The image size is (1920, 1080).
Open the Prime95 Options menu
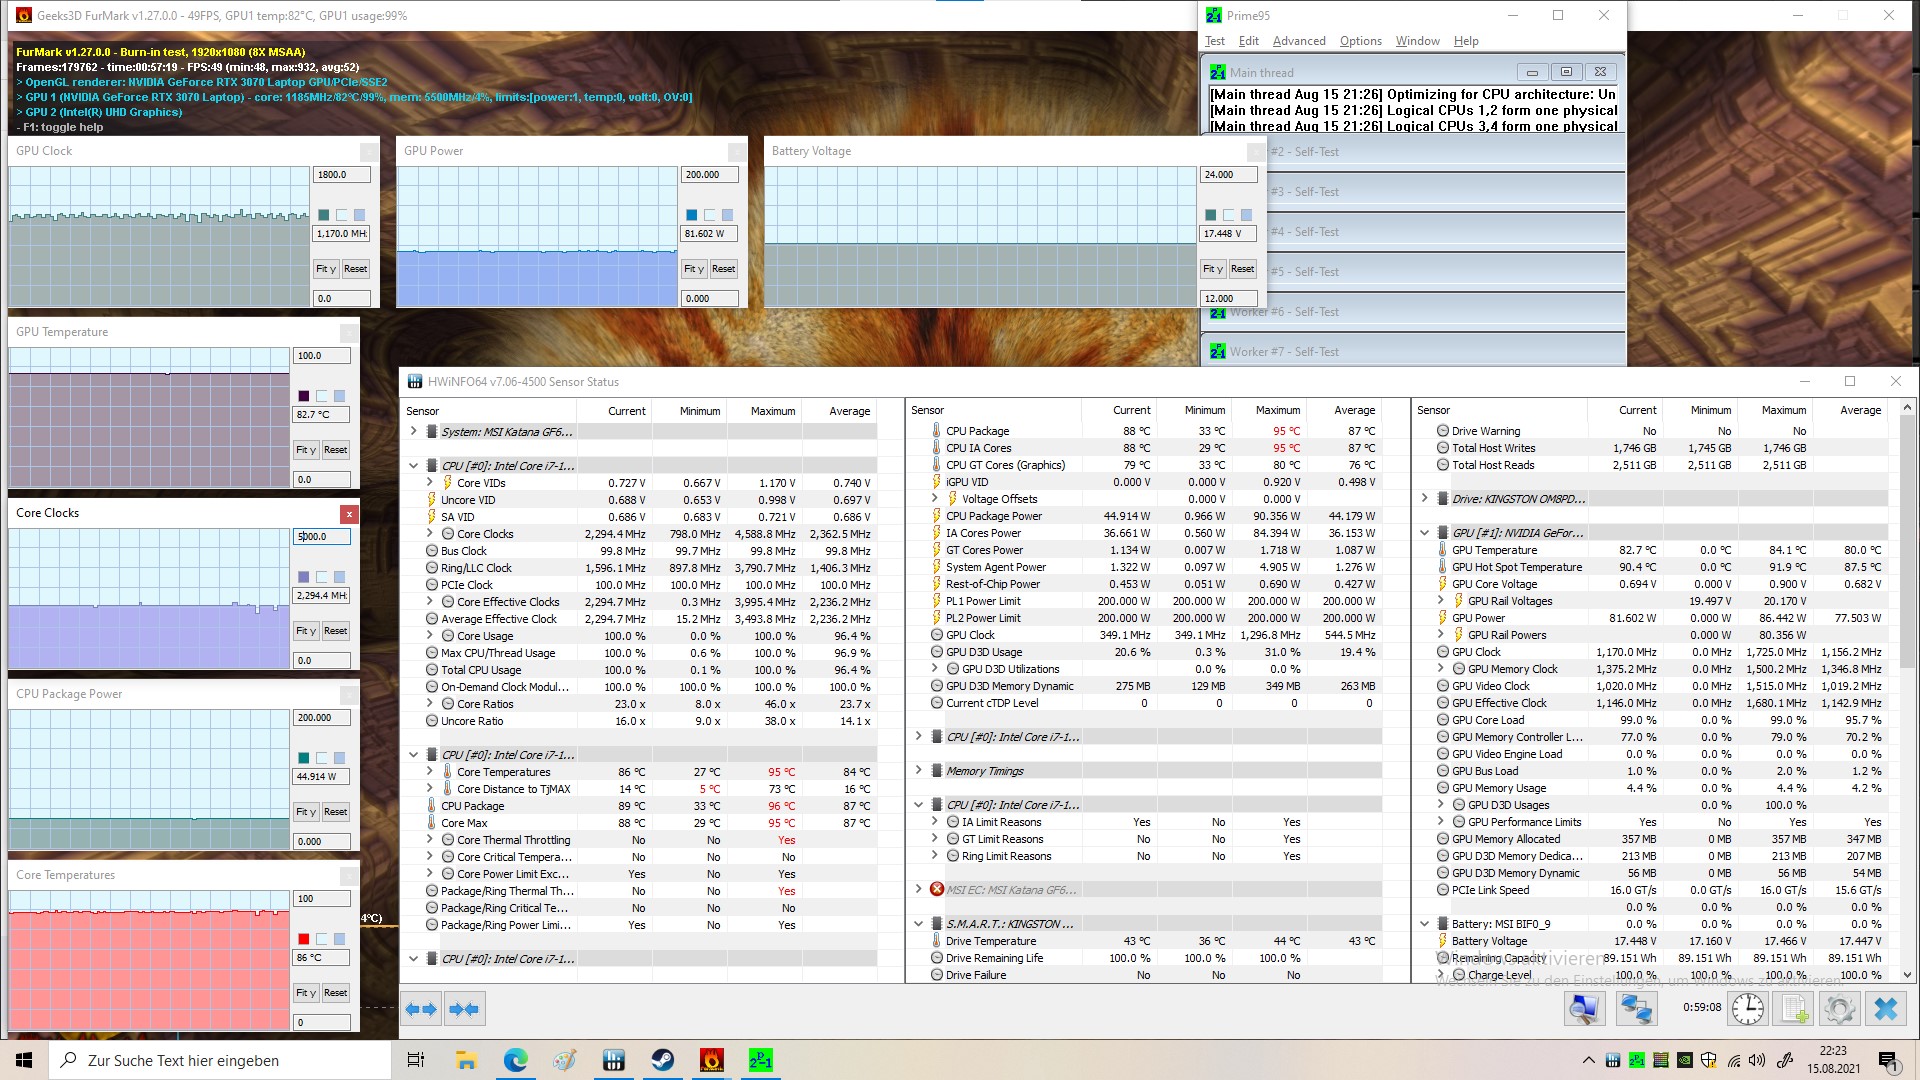pyautogui.click(x=1360, y=41)
